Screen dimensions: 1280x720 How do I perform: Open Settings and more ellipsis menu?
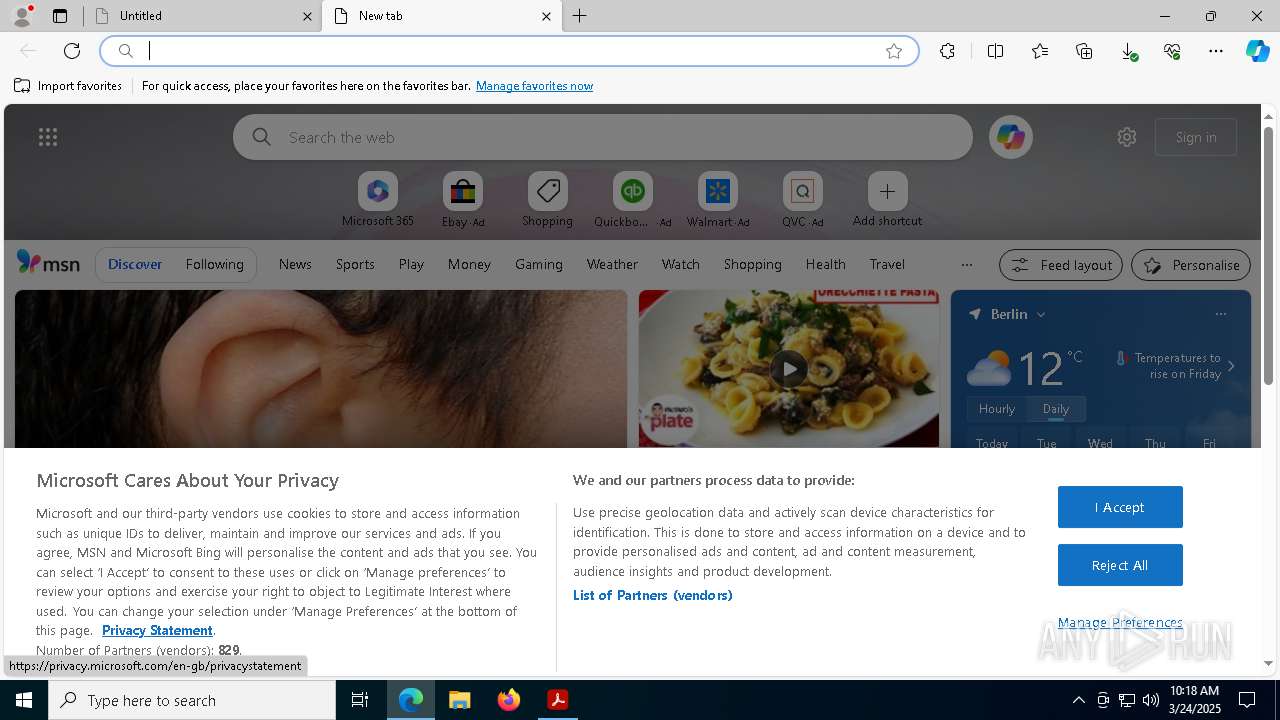1216,51
